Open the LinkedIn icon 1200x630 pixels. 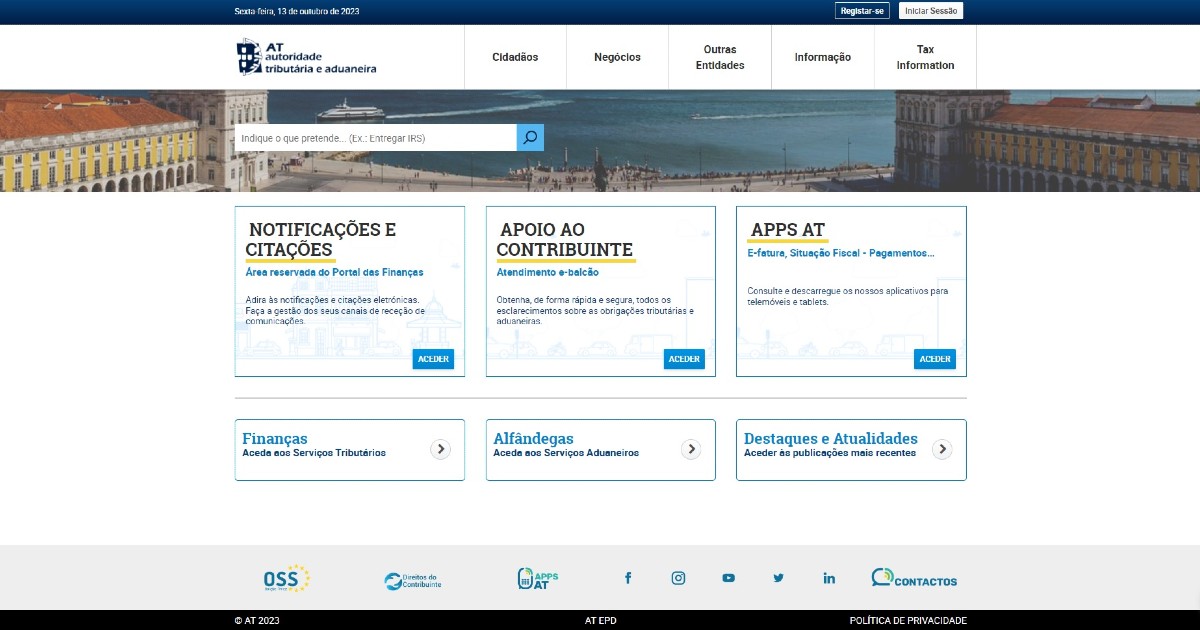(829, 578)
